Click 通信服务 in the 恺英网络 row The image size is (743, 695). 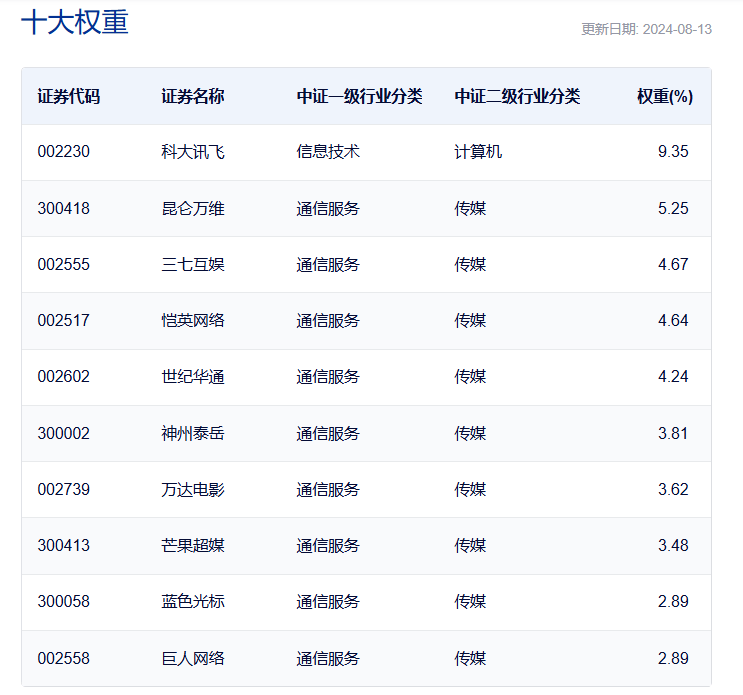(328, 320)
